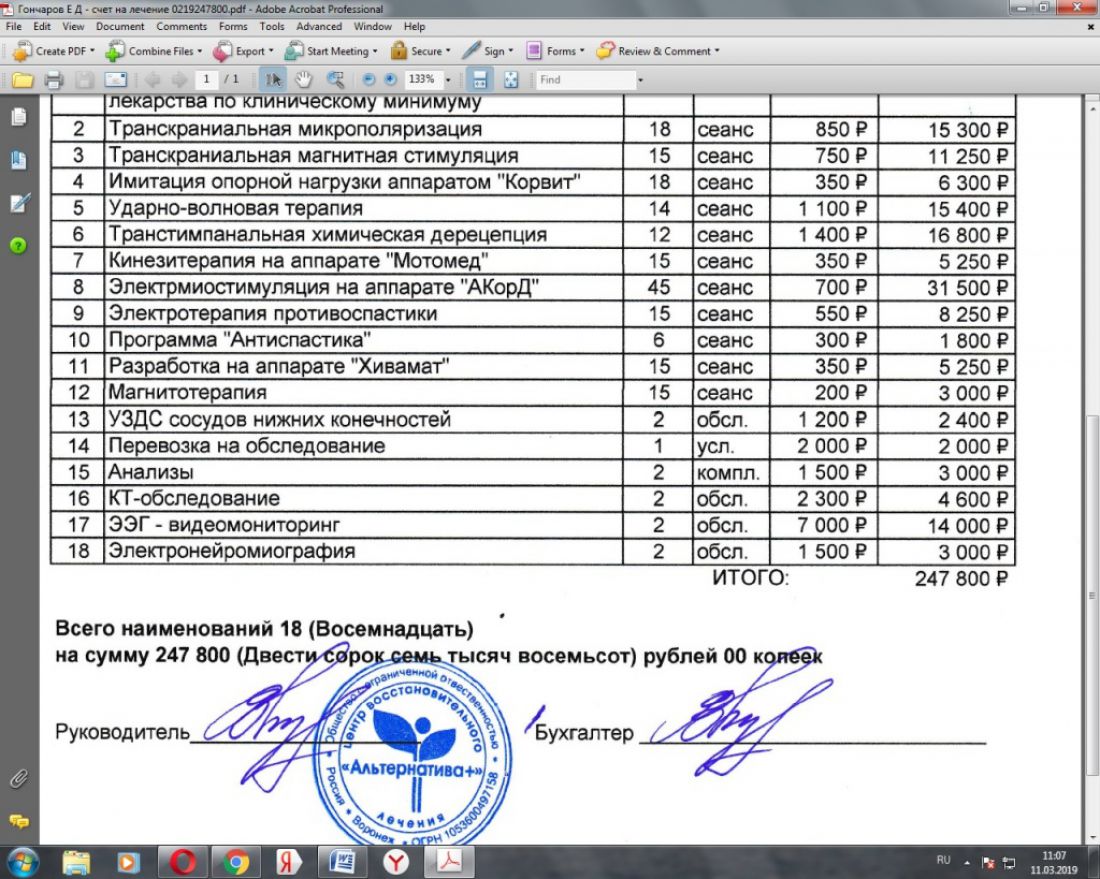
Task: Open the View menu
Action: tap(73, 27)
